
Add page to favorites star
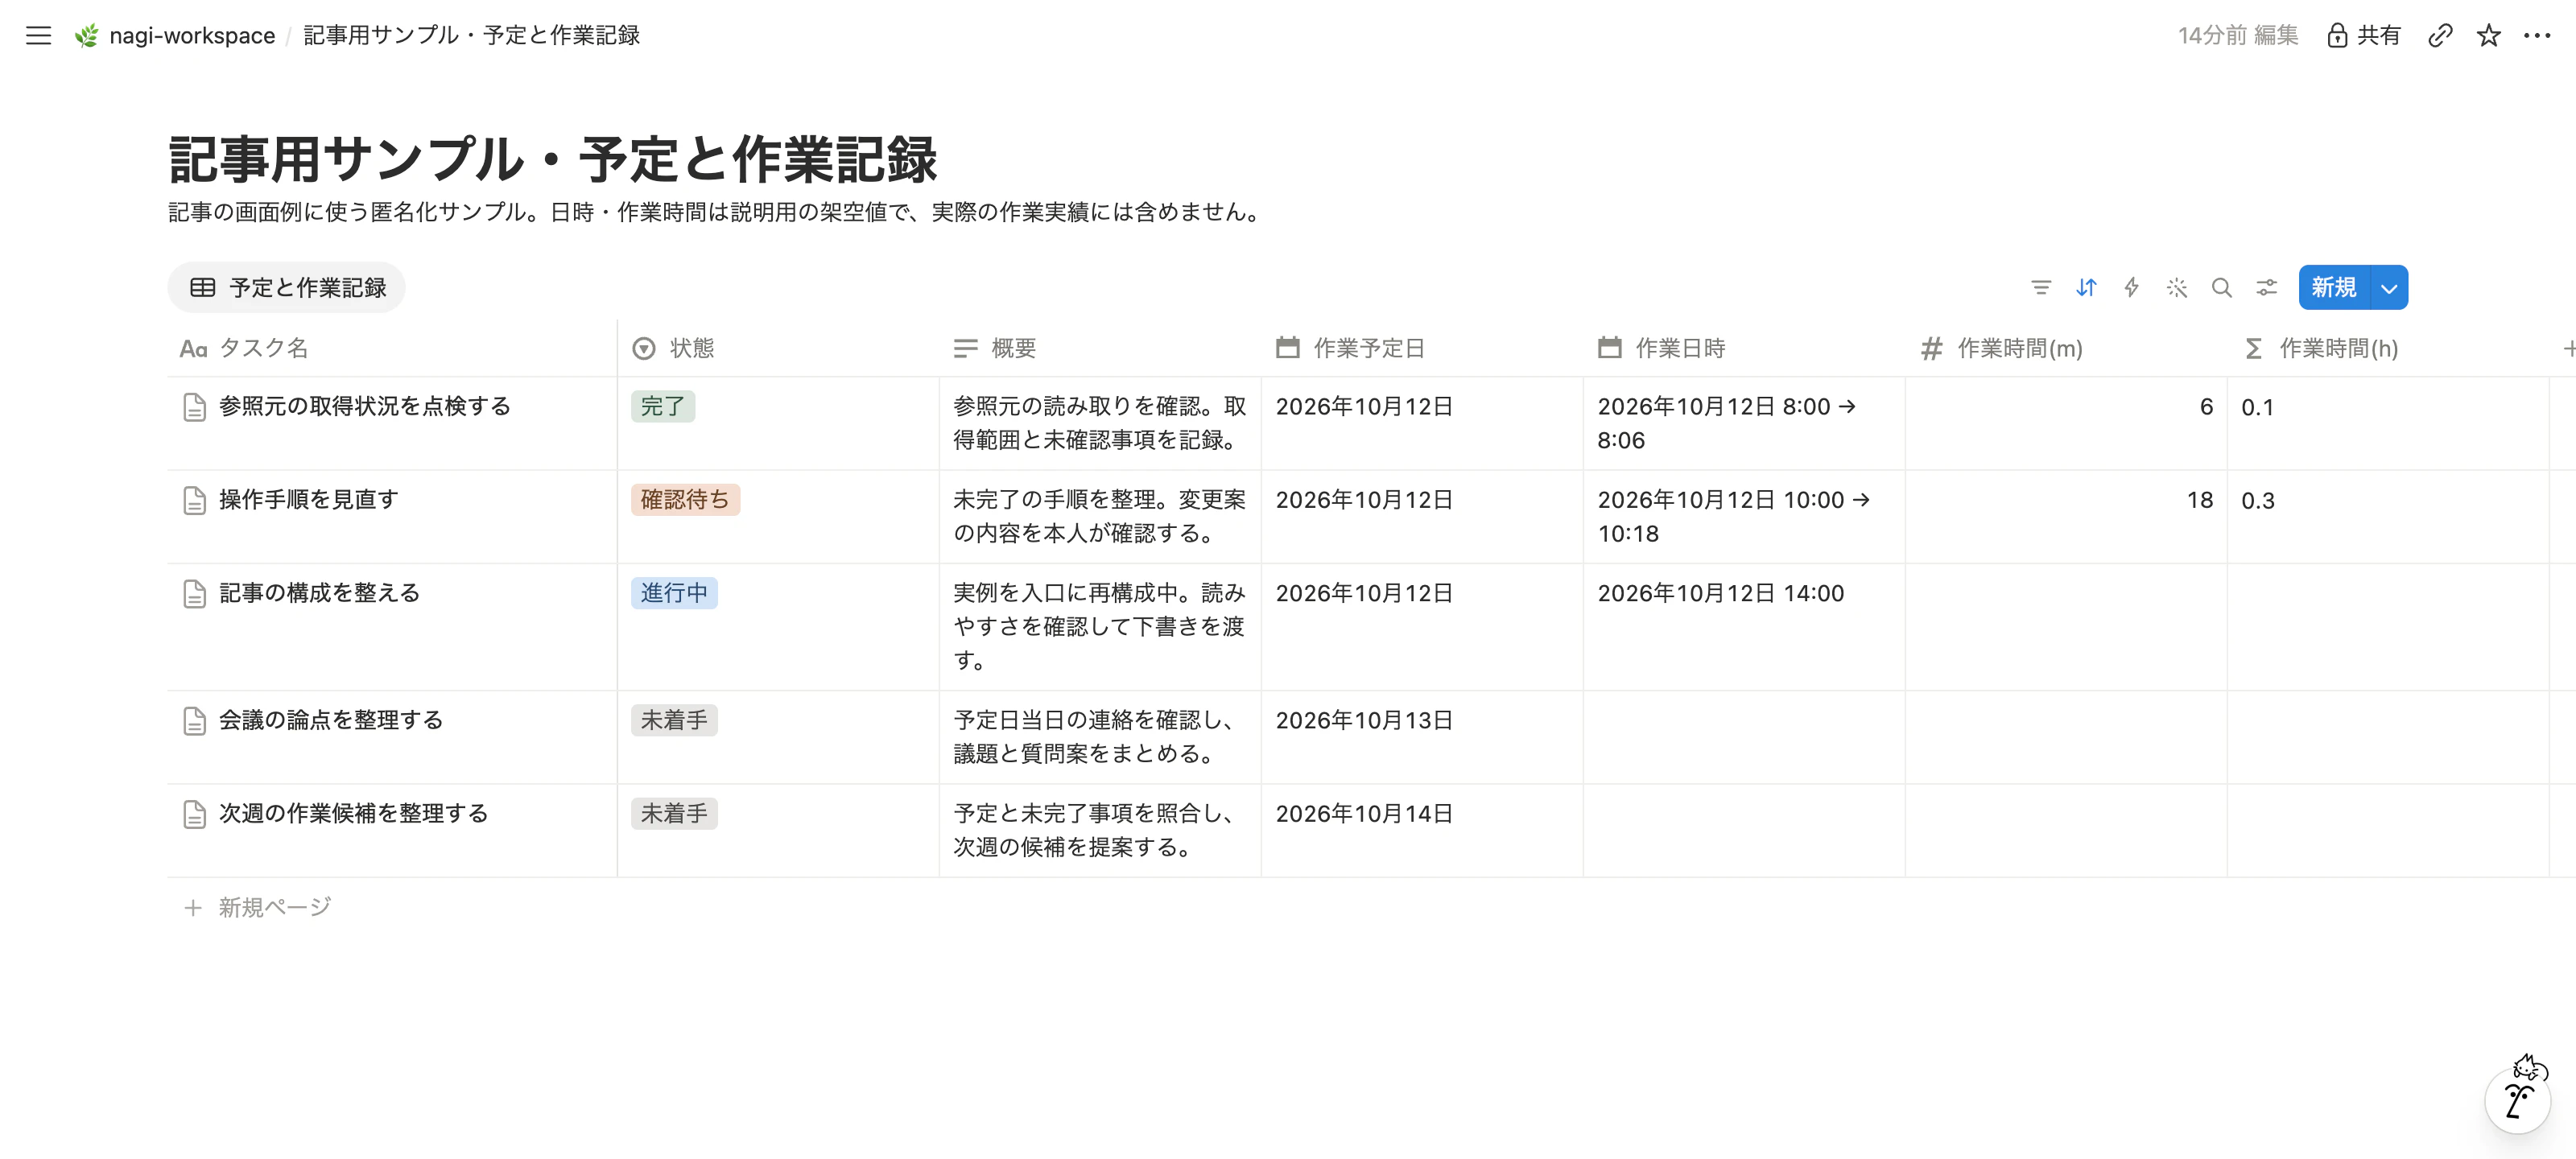(2488, 36)
